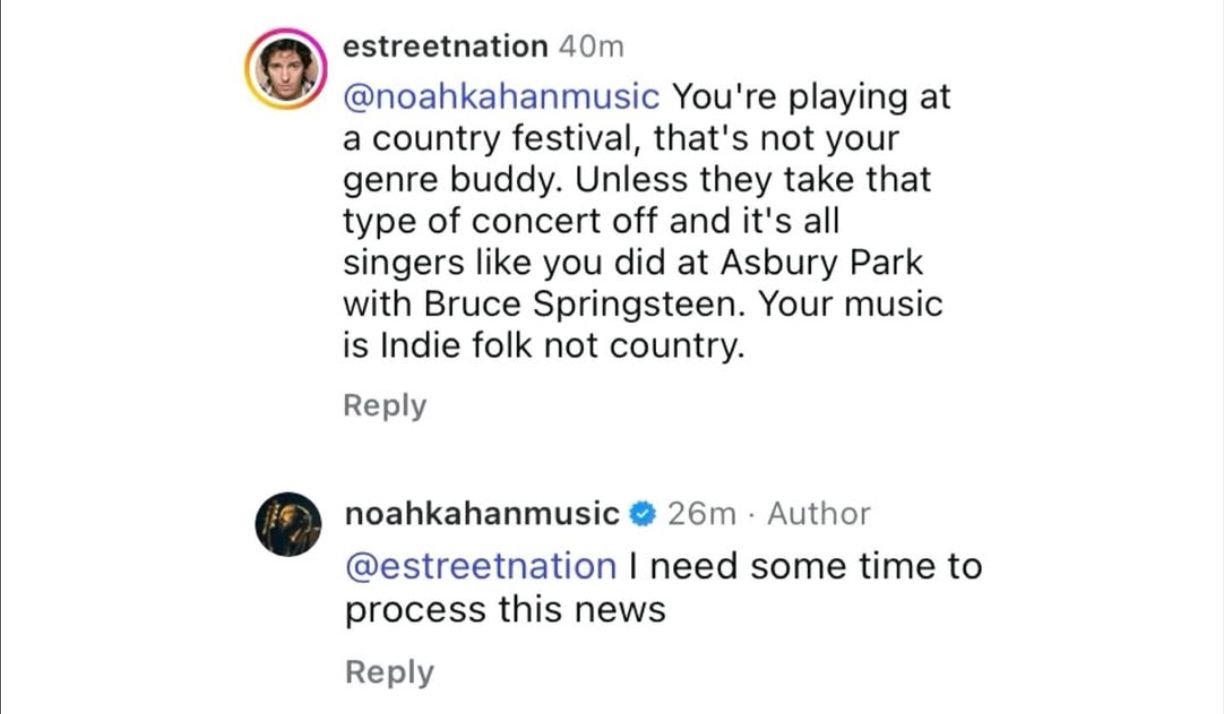The width and height of the screenshot is (1224, 714).
Task: Click the text "Indie folk not country"
Action: click(x=562, y=346)
